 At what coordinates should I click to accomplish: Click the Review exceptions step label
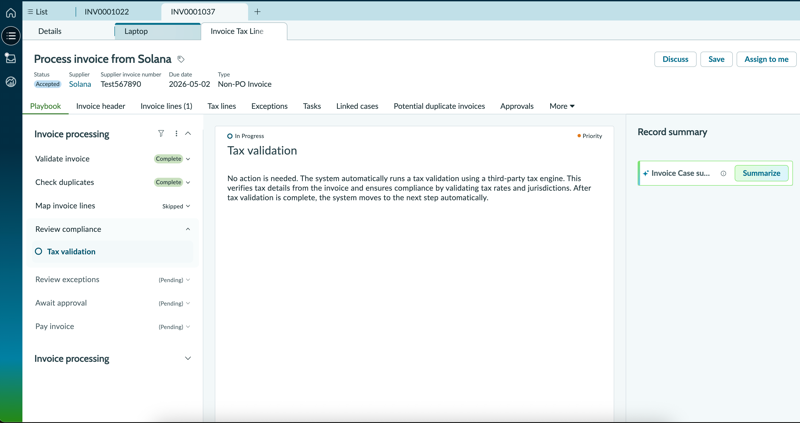(x=67, y=280)
